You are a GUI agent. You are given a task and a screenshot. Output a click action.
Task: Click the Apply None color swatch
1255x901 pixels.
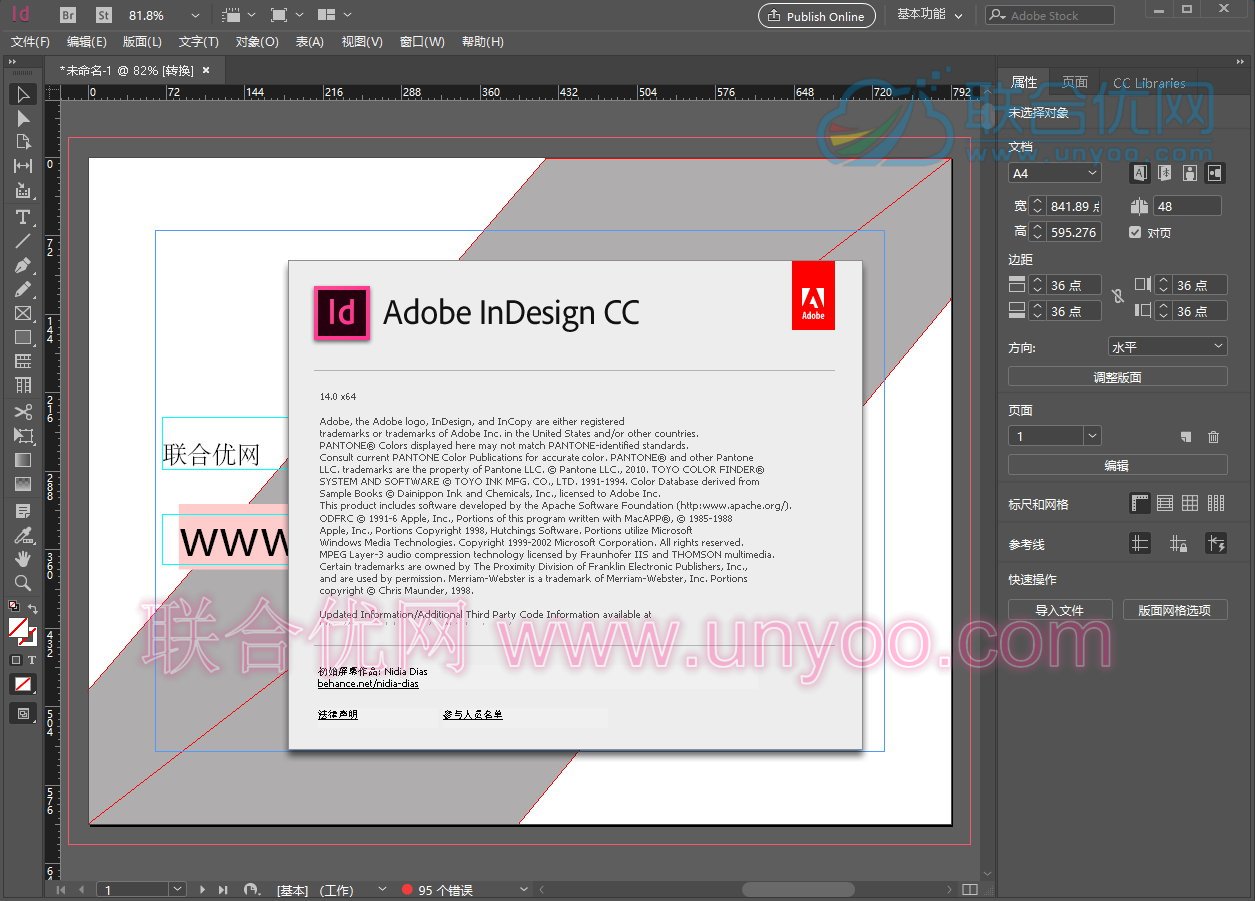22,684
